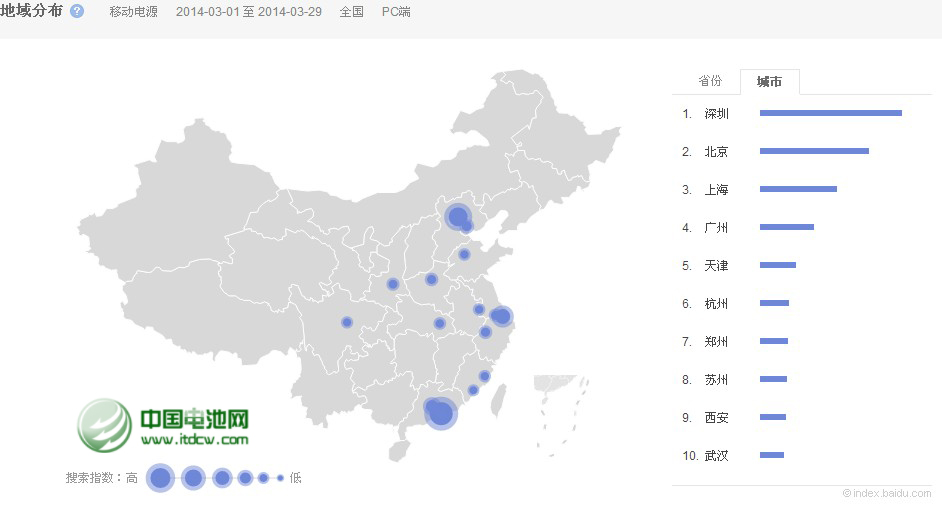The width and height of the screenshot is (942, 512).
Task: Click the Chengdu bubble in Sichuan
Action: (347, 322)
